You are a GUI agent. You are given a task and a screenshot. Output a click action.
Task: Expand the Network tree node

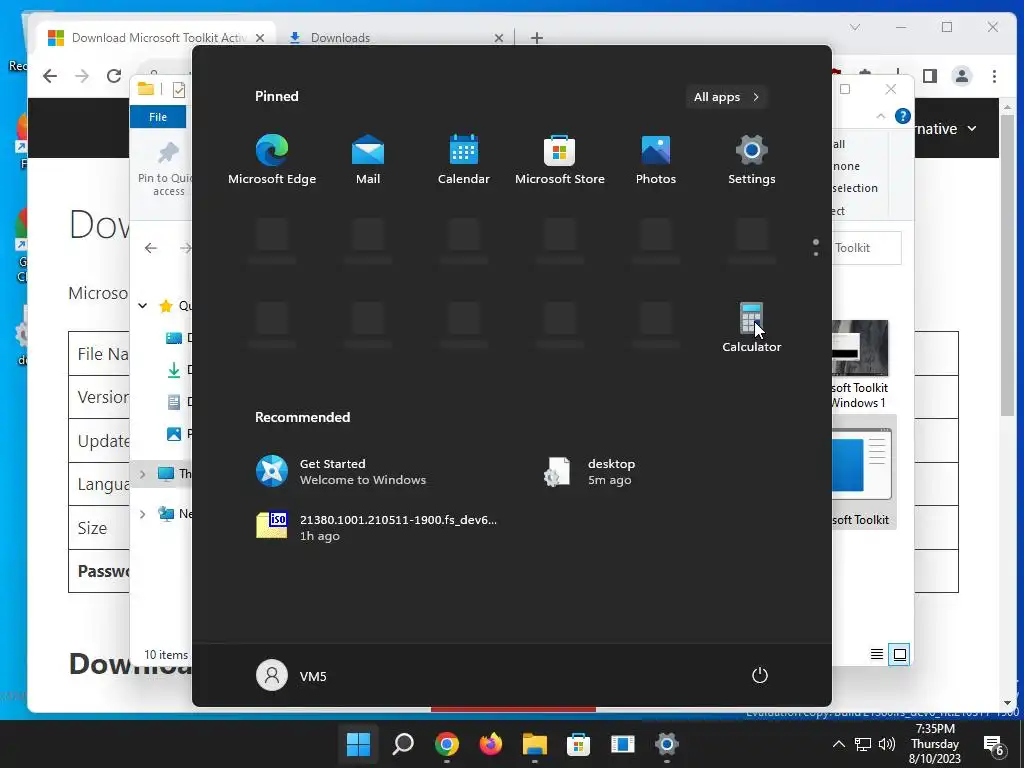tap(142, 514)
